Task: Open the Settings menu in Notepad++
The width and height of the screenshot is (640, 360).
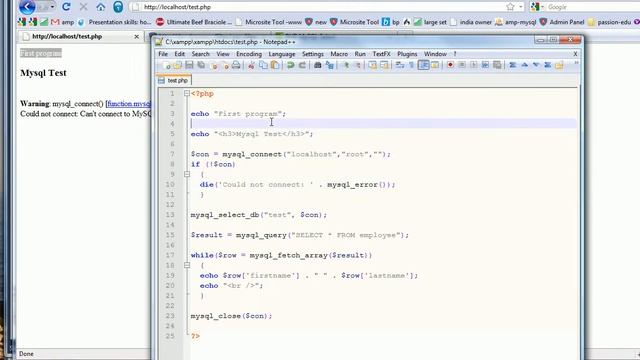Action: point(313,54)
